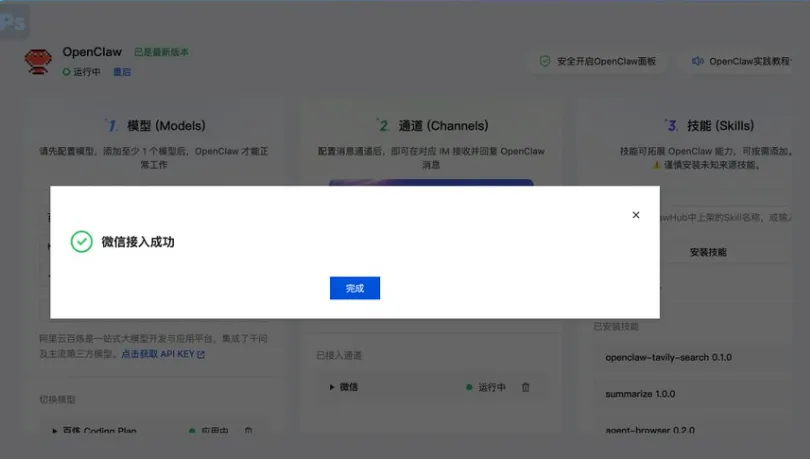This screenshot has width=810, height=459.
Task: Click the external-link icon after API KEY
Action: (201, 354)
